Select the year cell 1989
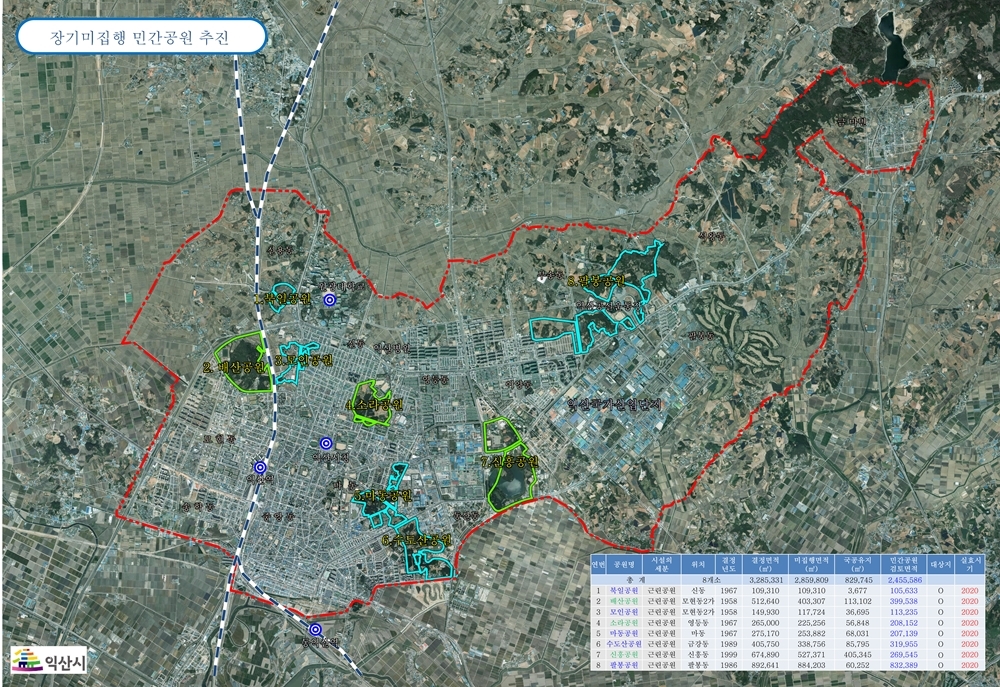 click(728, 644)
